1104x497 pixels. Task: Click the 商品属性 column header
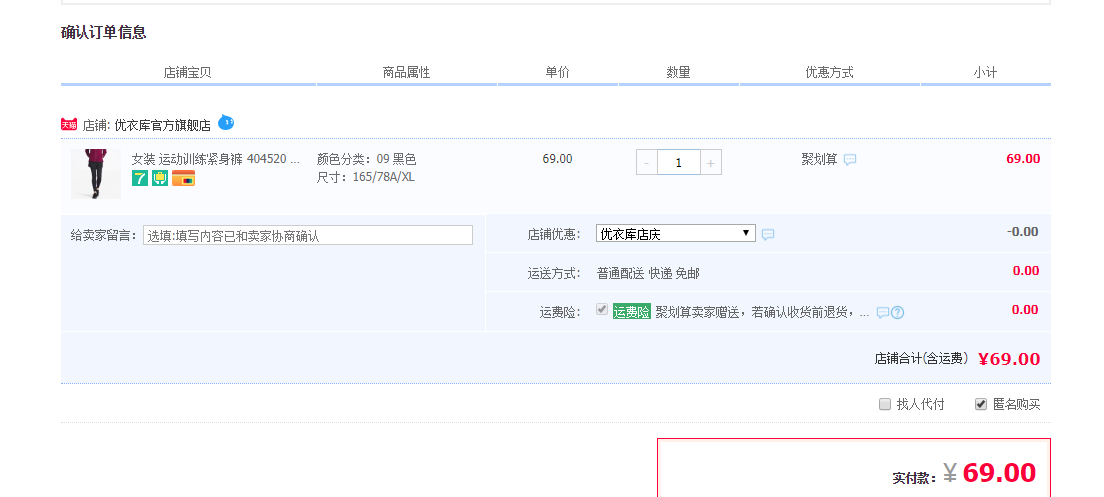pyautogui.click(x=406, y=72)
